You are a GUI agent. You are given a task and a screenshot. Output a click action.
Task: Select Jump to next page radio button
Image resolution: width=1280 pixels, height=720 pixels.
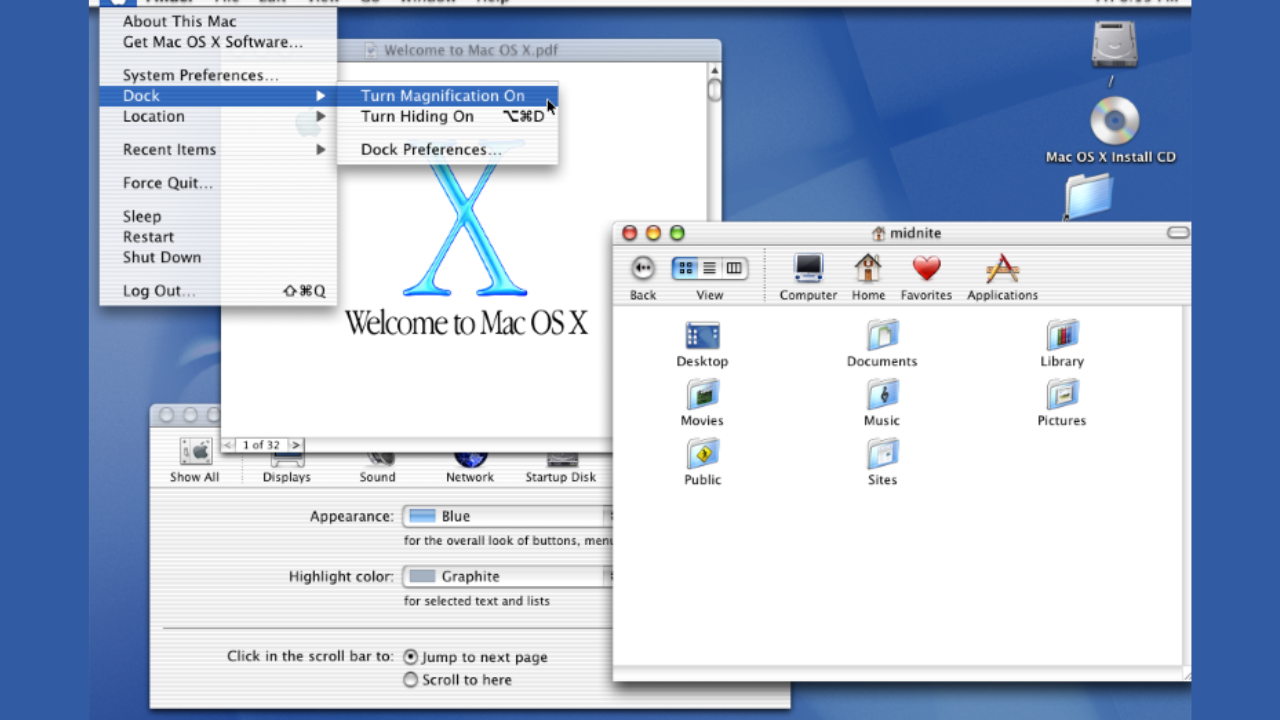pyautogui.click(x=410, y=657)
